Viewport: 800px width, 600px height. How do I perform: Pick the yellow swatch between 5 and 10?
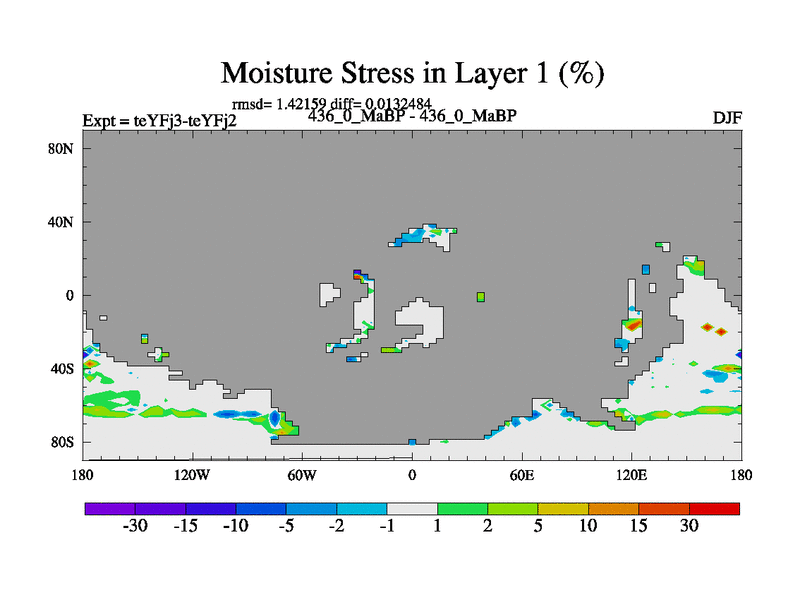tap(563, 508)
